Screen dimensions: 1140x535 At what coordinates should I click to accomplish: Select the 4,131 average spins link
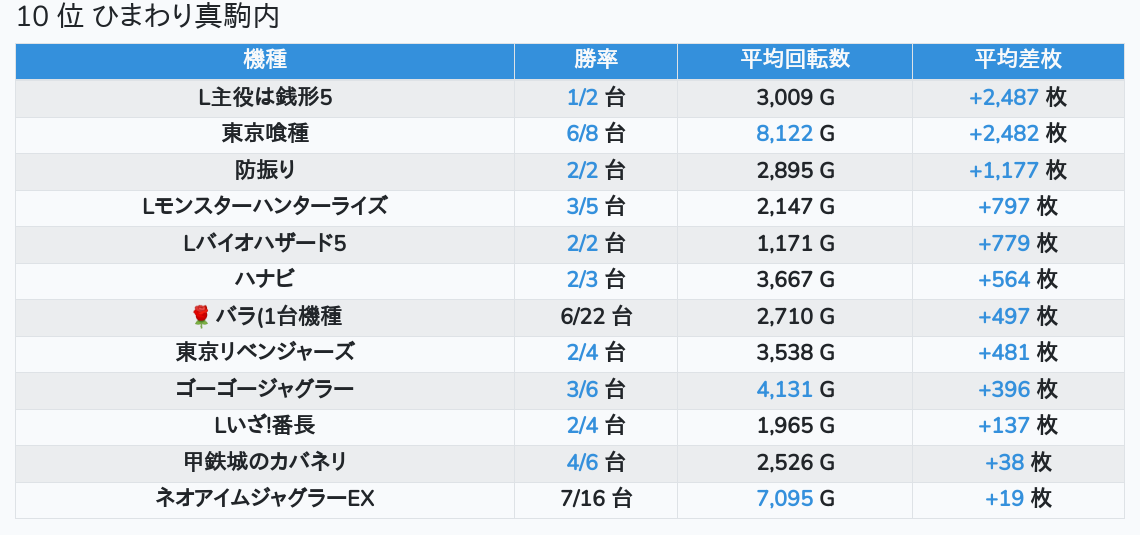pos(785,389)
